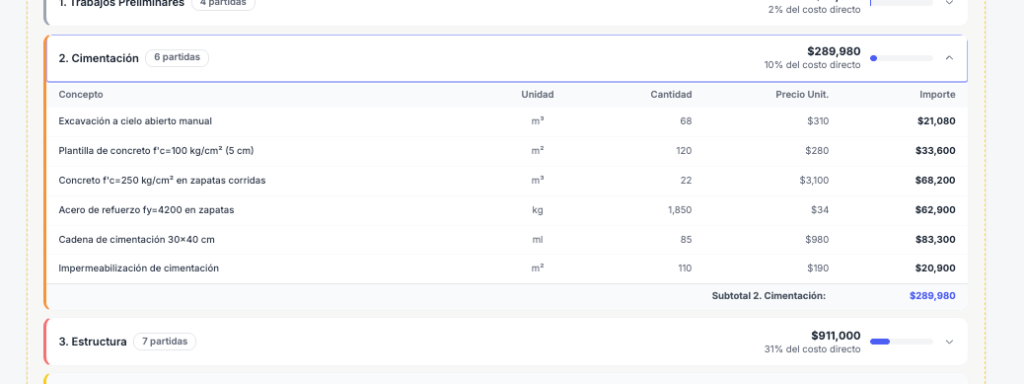Click the Cantidad column header
This screenshot has width=1024, height=384.
click(x=671, y=95)
